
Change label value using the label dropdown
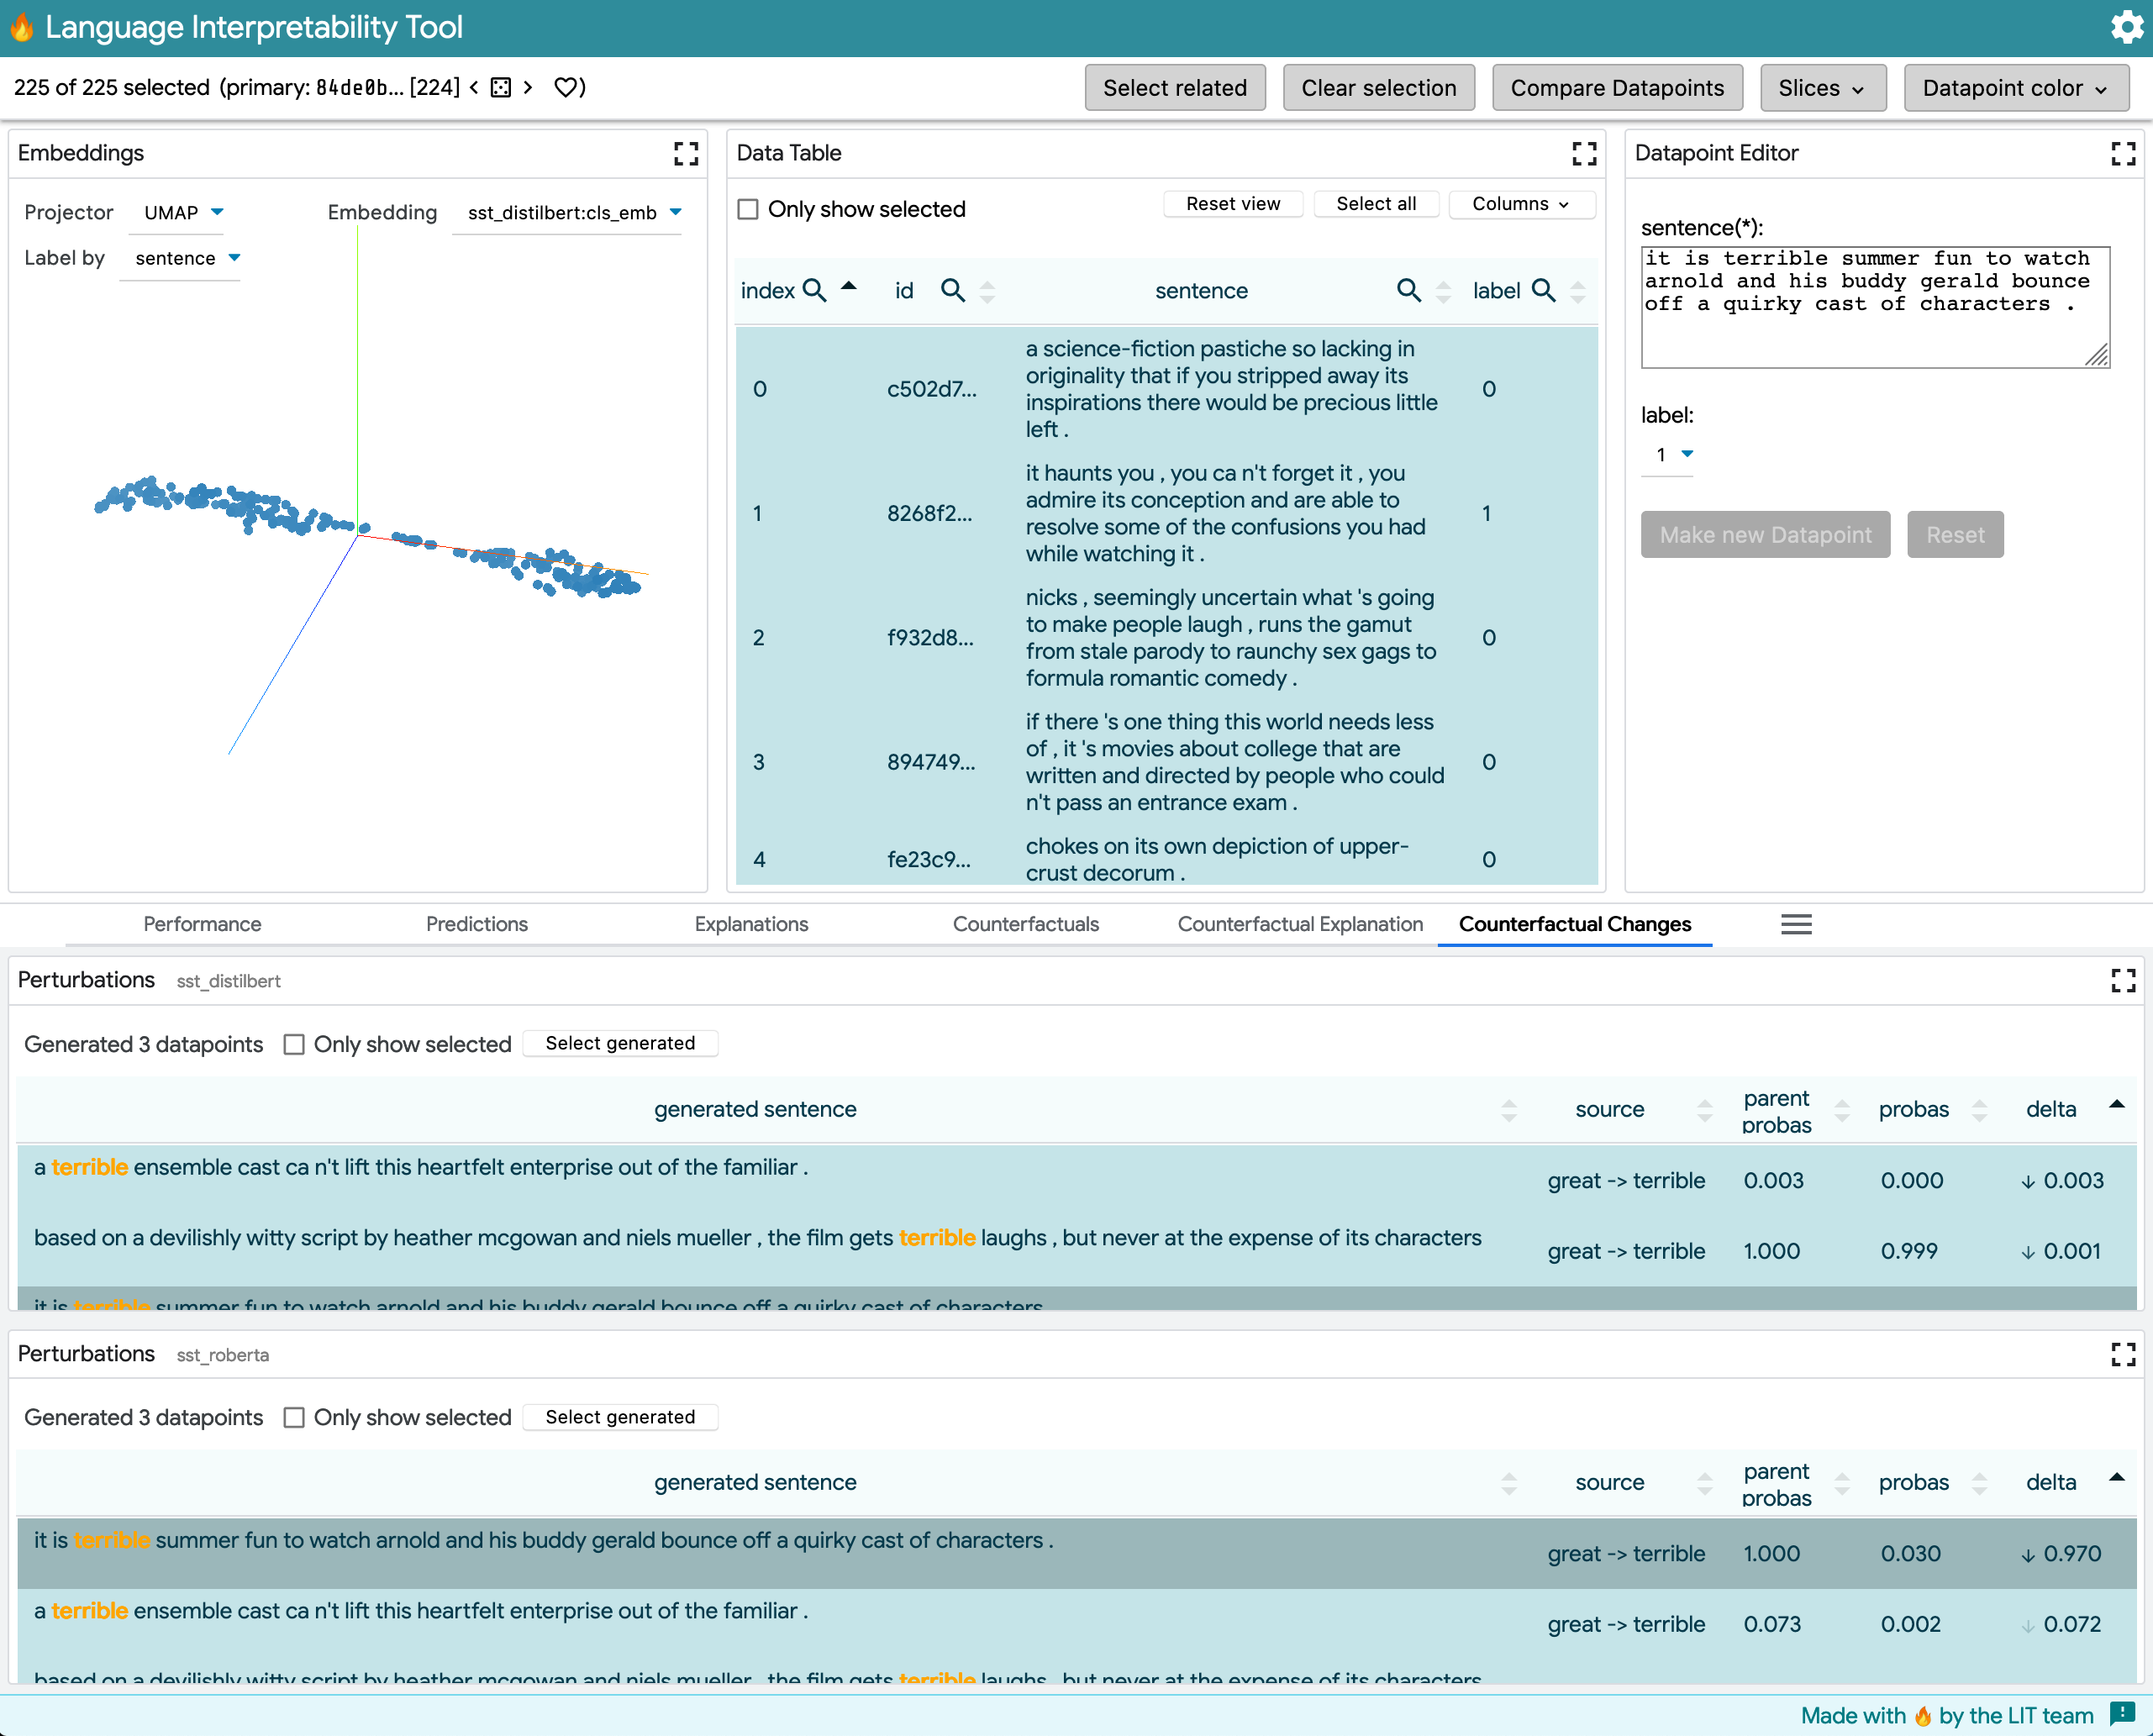click(1667, 455)
